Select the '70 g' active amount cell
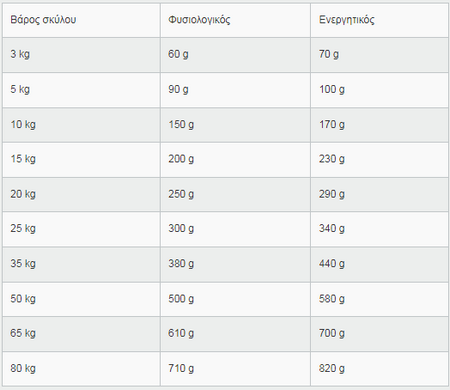 pos(379,55)
